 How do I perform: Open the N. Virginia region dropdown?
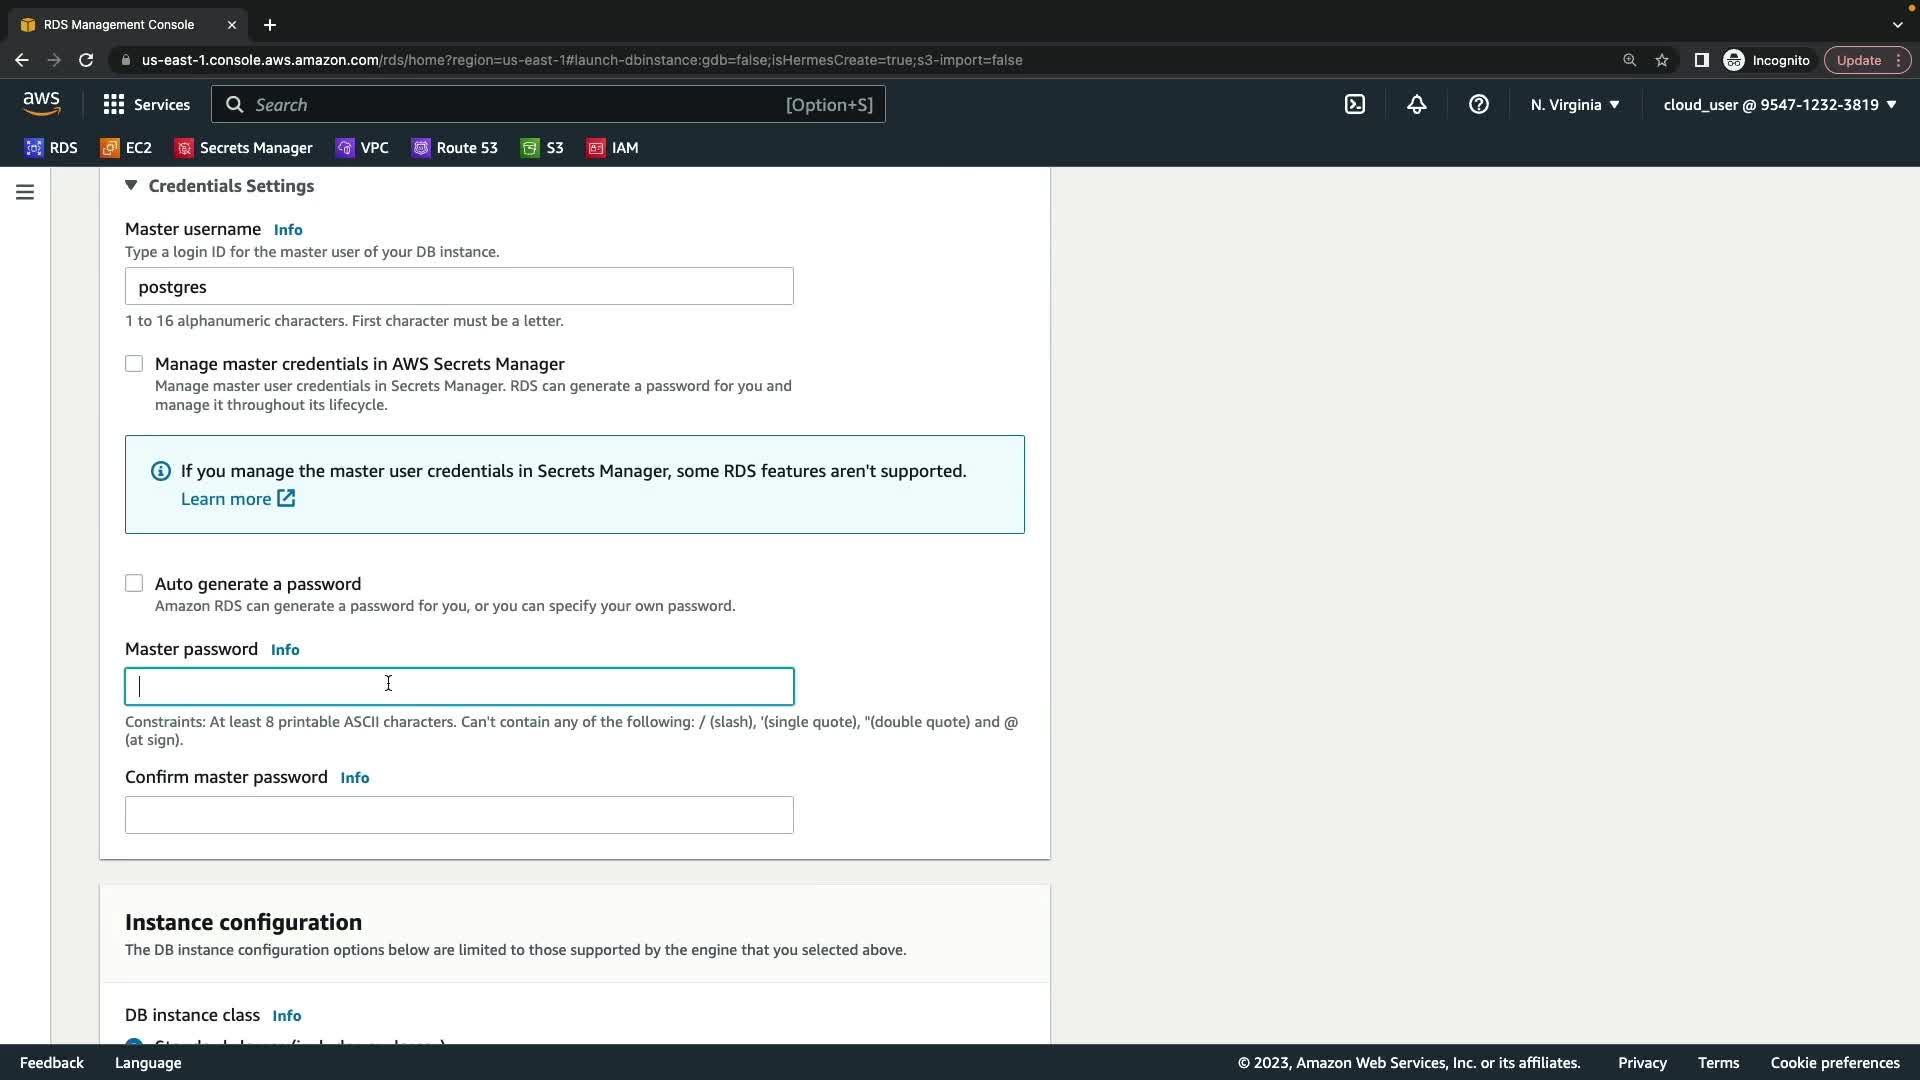tap(1574, 104)
